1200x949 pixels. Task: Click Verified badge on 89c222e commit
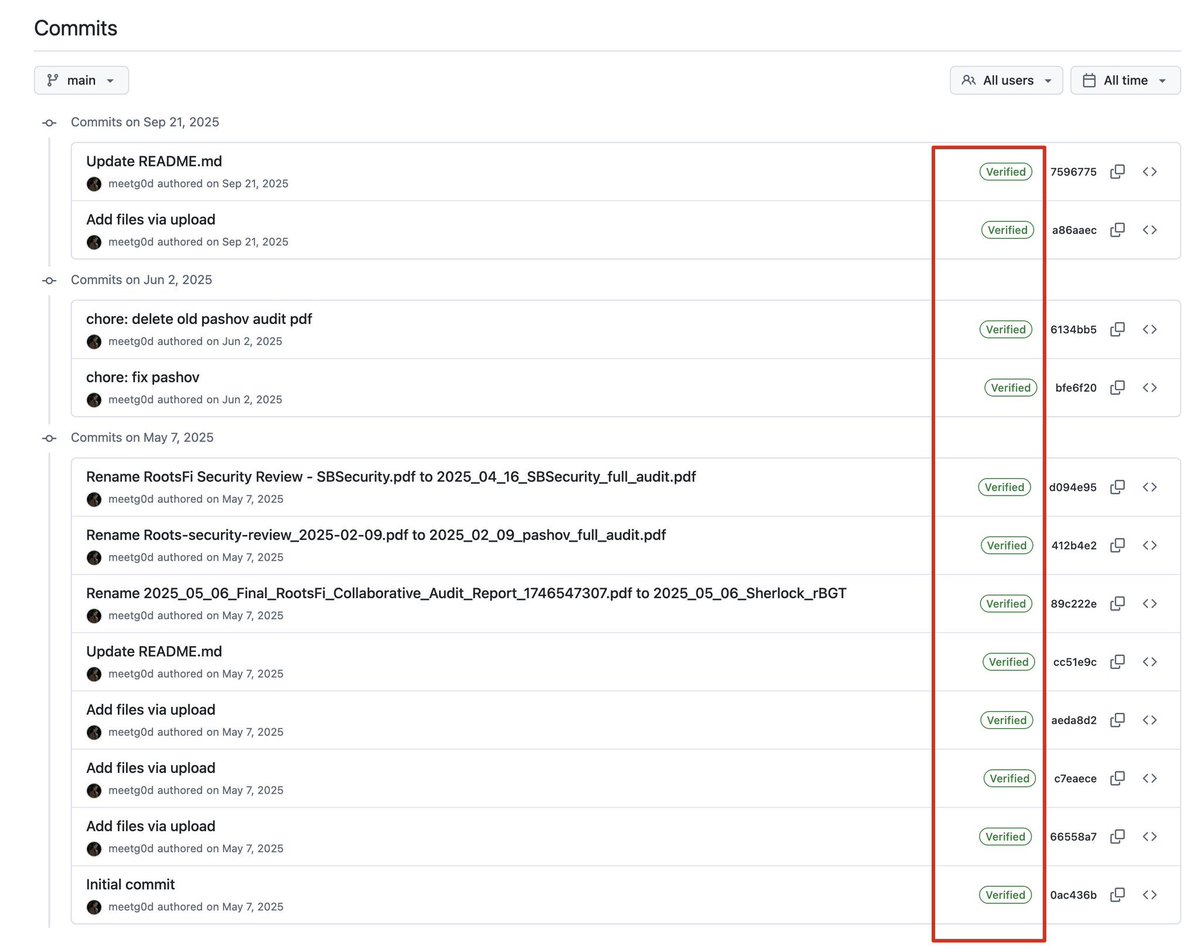point(1005,603)
